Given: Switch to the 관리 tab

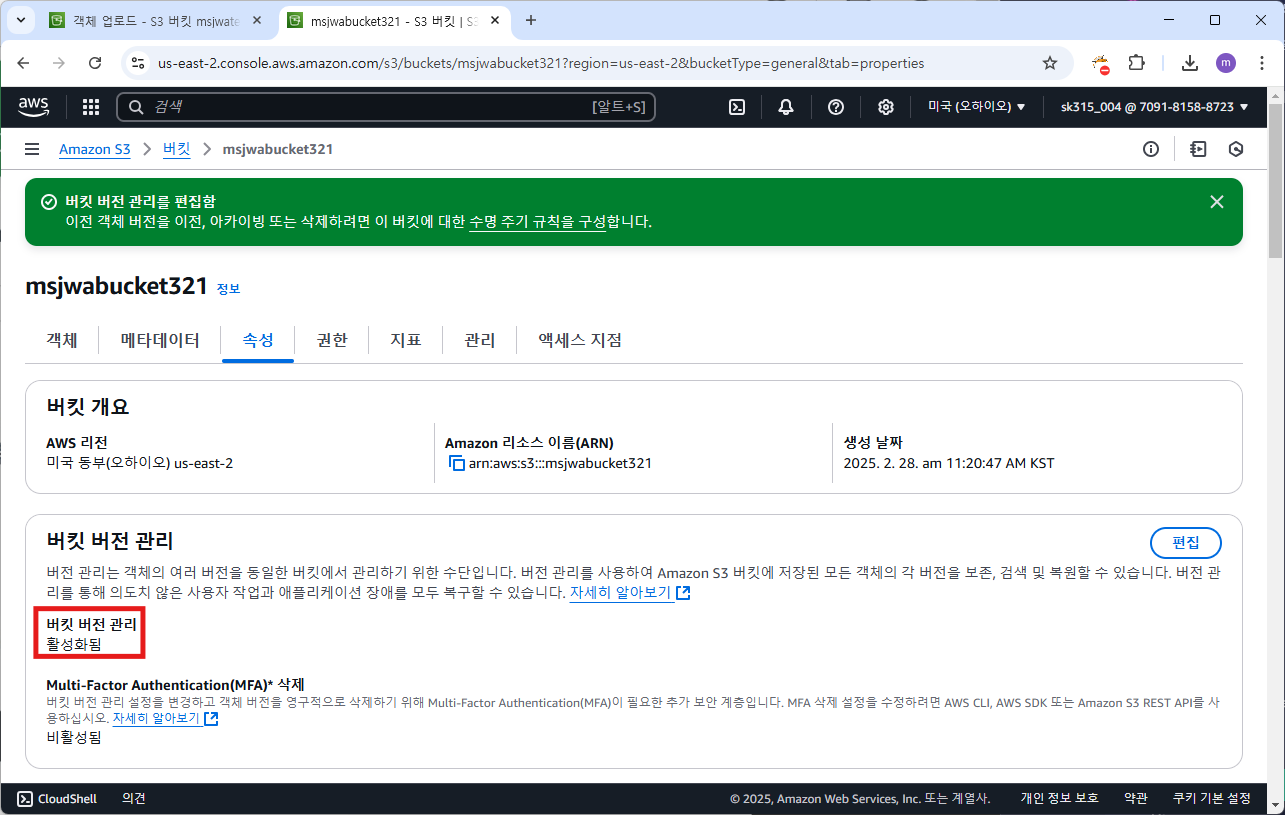Looking at the screenshot, I should [480, 340].
